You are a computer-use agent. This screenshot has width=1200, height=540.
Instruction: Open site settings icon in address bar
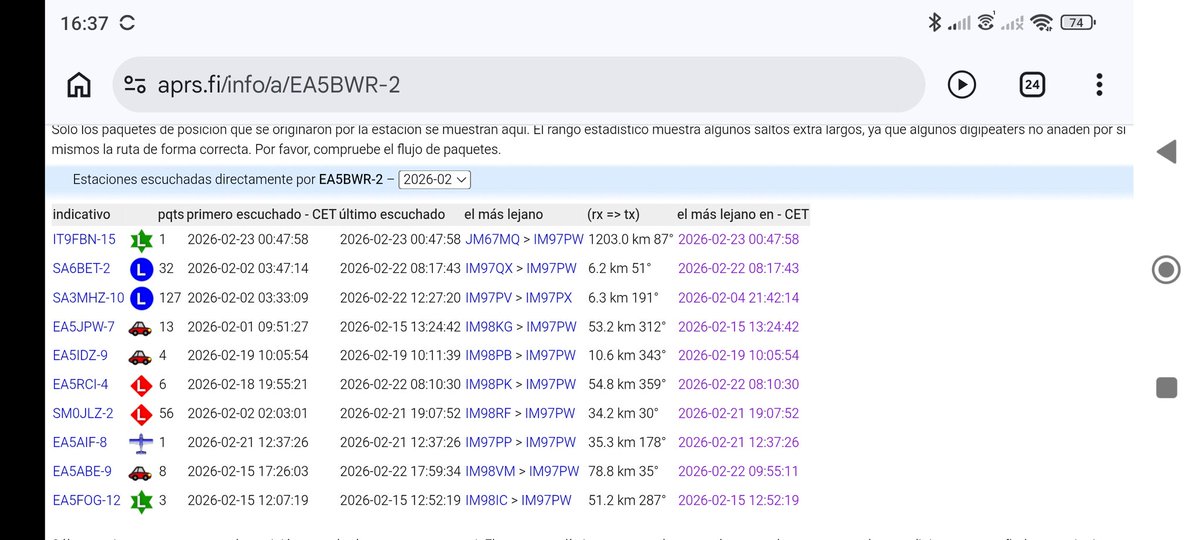click(x=135, y=85)
